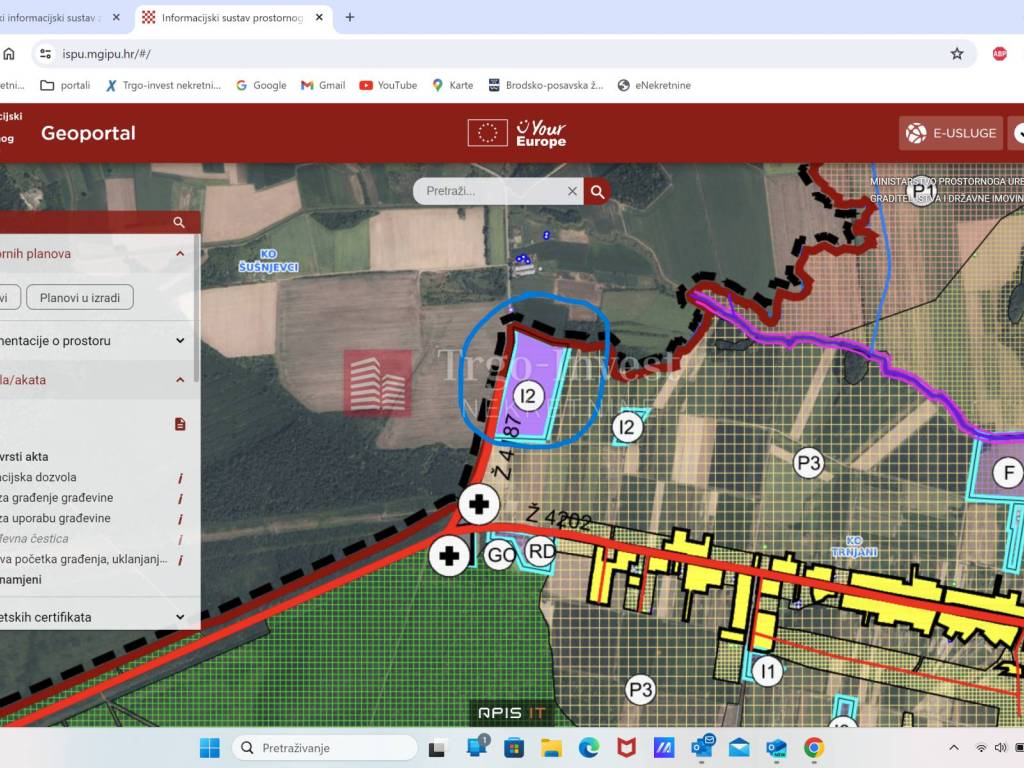
Task: Open the McAfee icon in the taskbar
Action: 626,747
